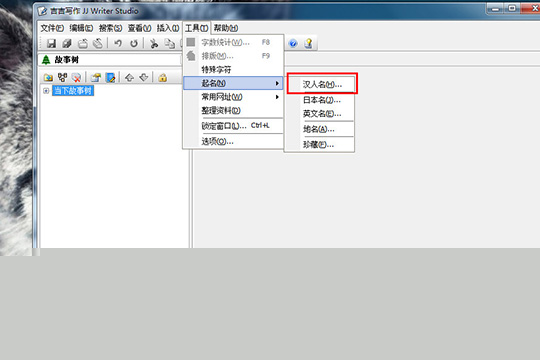Maximize the JJ Writer Studio window

coord(512,8)
